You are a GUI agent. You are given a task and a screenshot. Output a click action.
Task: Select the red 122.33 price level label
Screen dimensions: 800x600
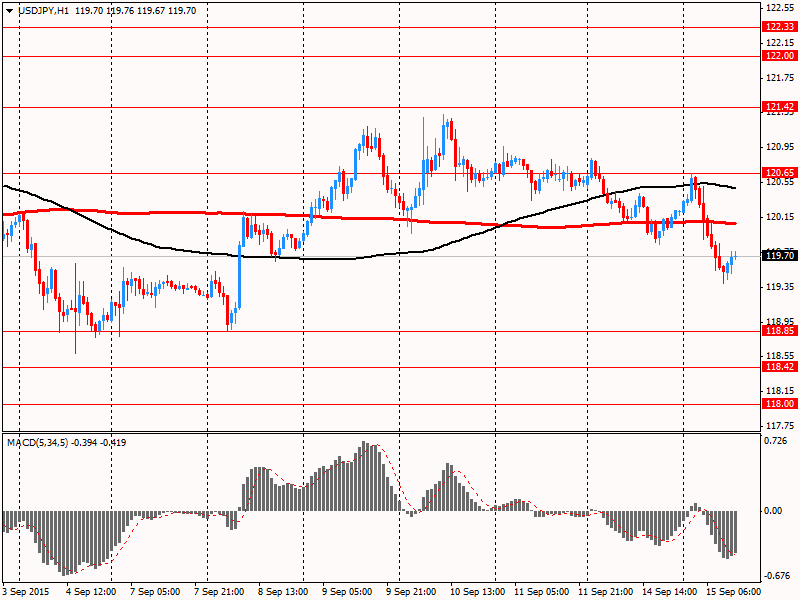778,27
